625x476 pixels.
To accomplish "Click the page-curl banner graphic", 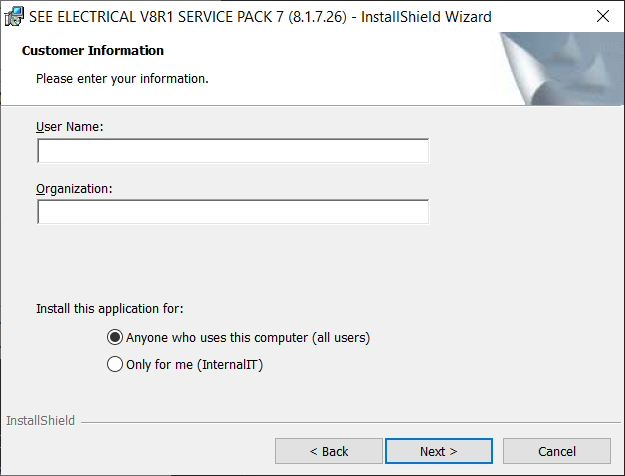I will (x=562, y=69).
